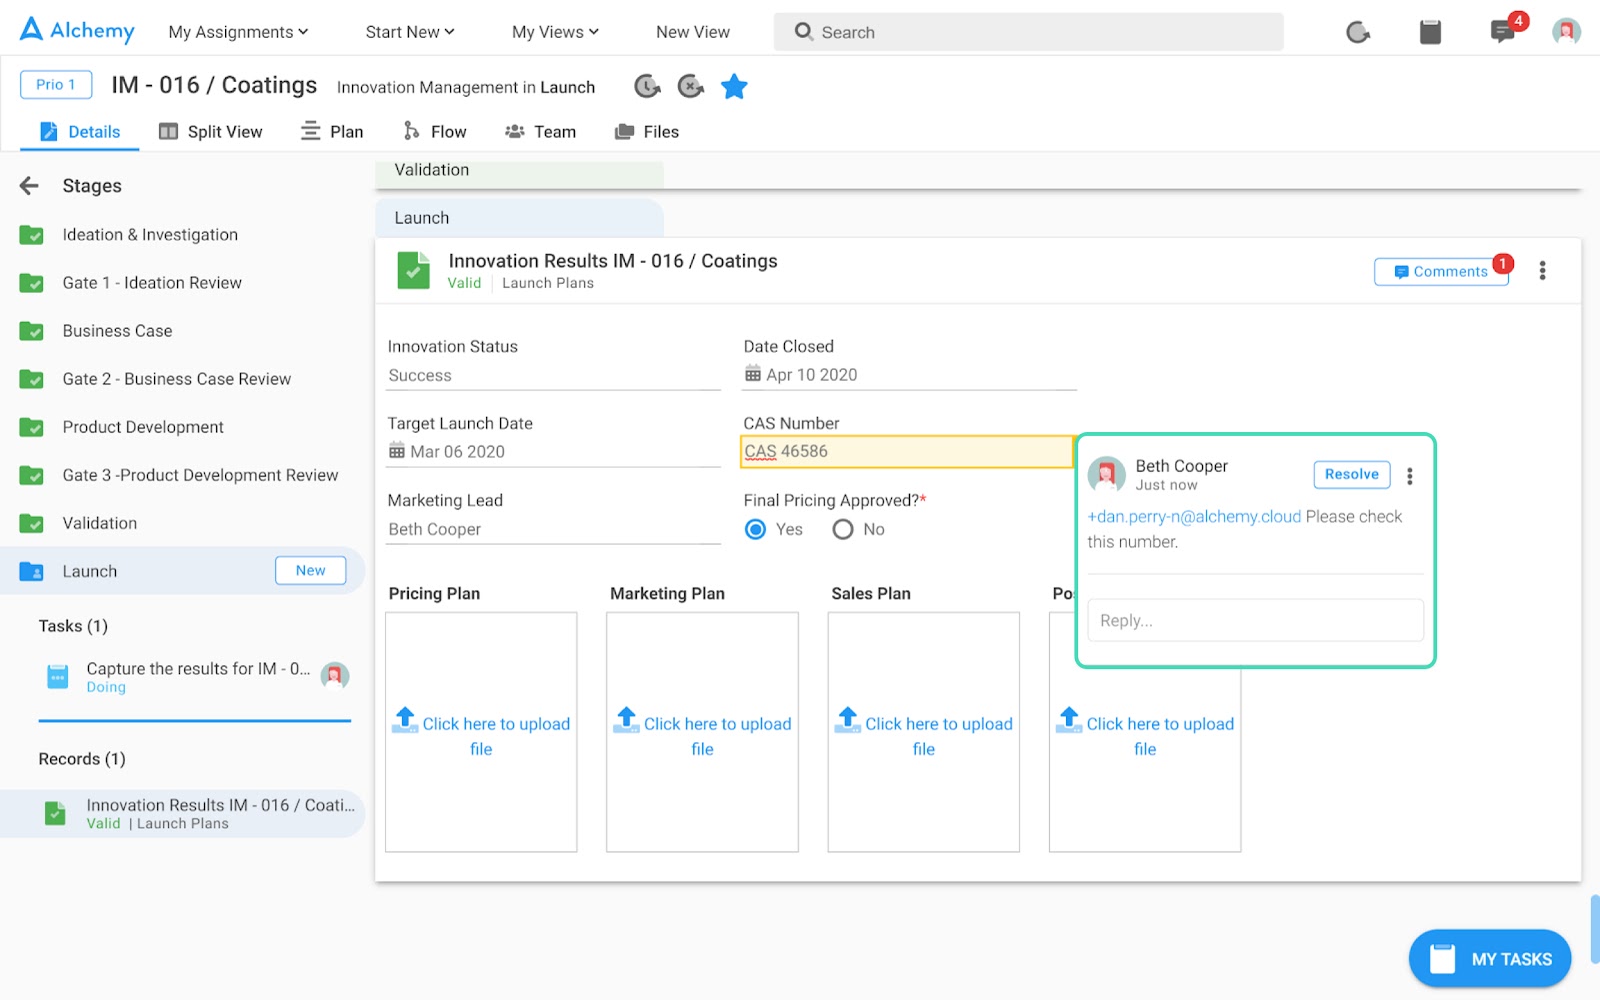Open the Innovation Results record in sidebar
1600x1000 pixels.
pos(182,813)
